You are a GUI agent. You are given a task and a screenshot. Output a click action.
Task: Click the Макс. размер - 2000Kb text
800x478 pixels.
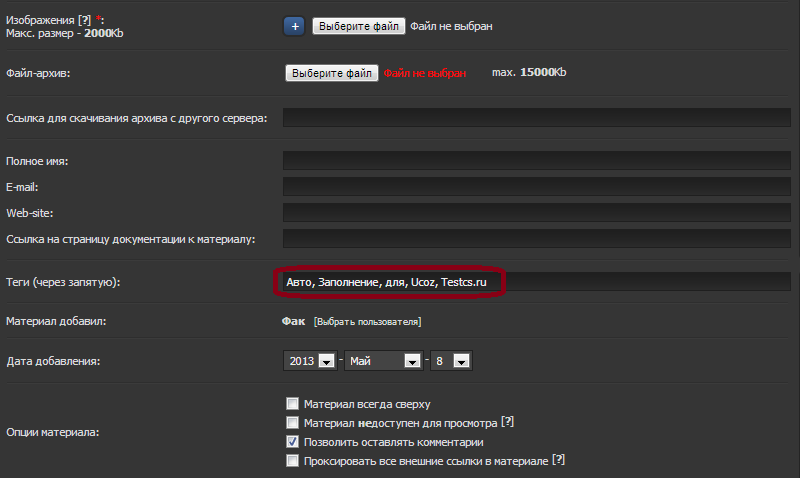coord(65,33)
